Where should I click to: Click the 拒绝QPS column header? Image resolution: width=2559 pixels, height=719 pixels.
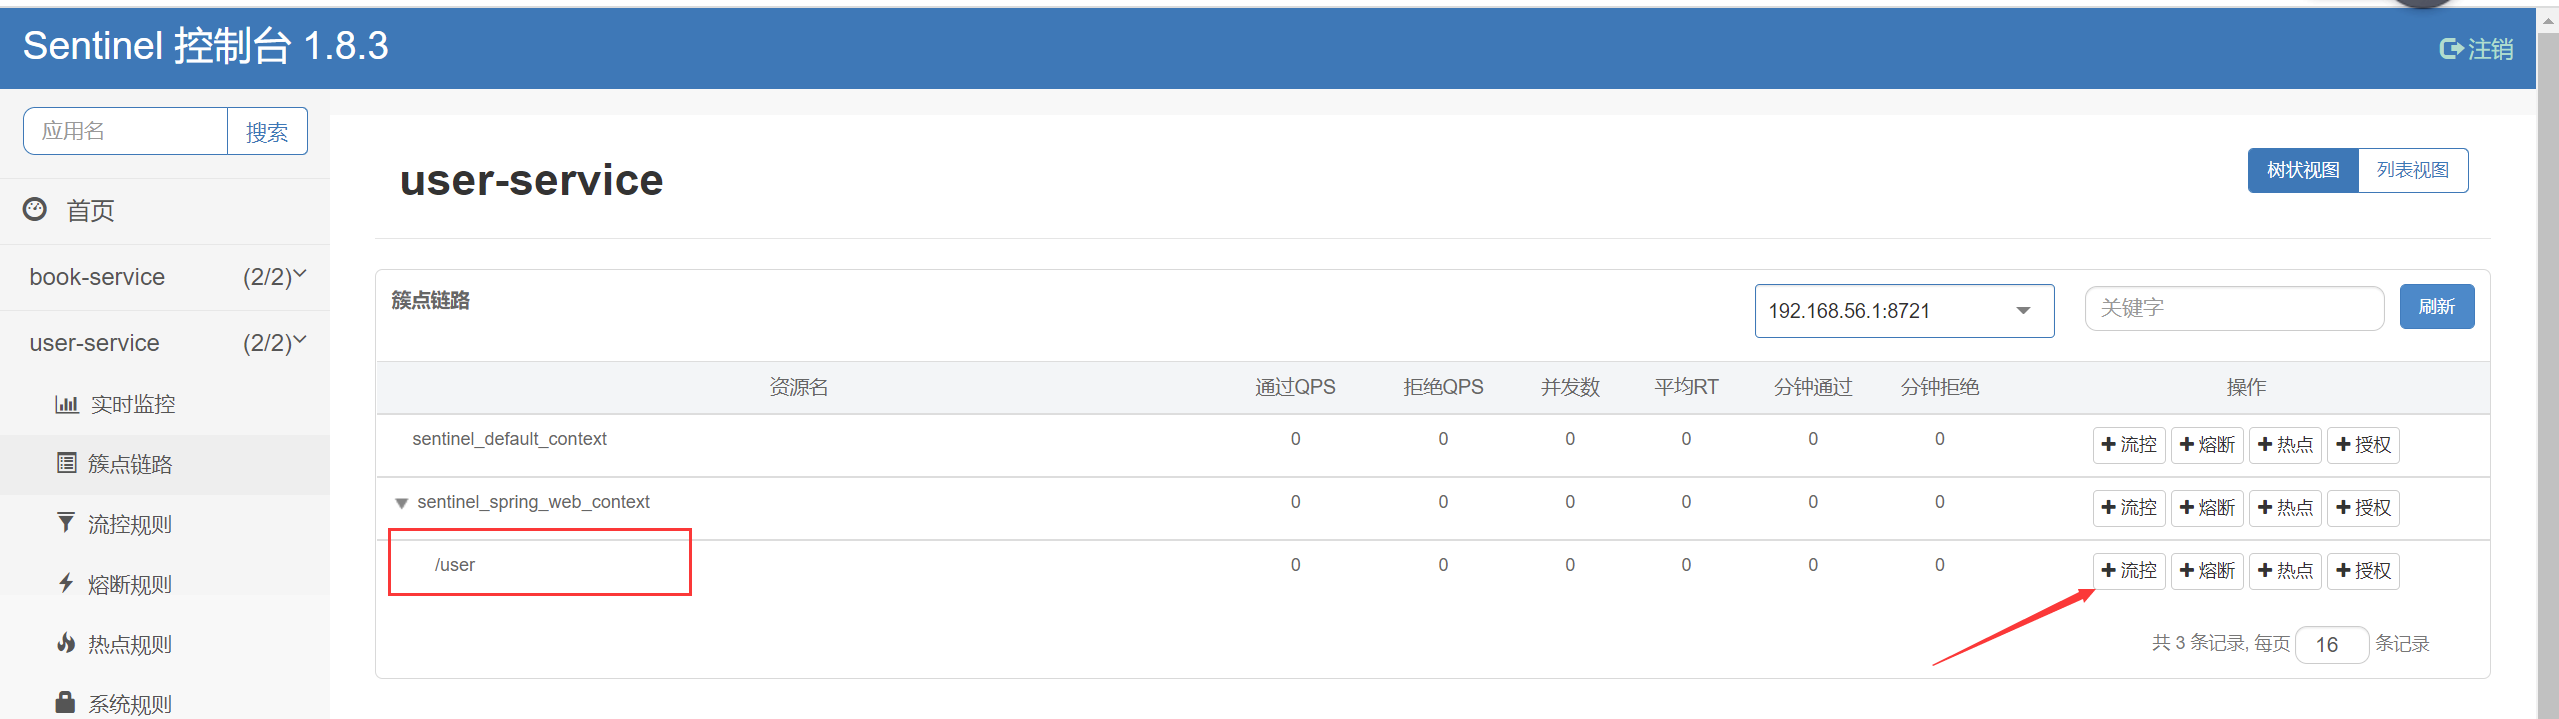[1443, 387]
